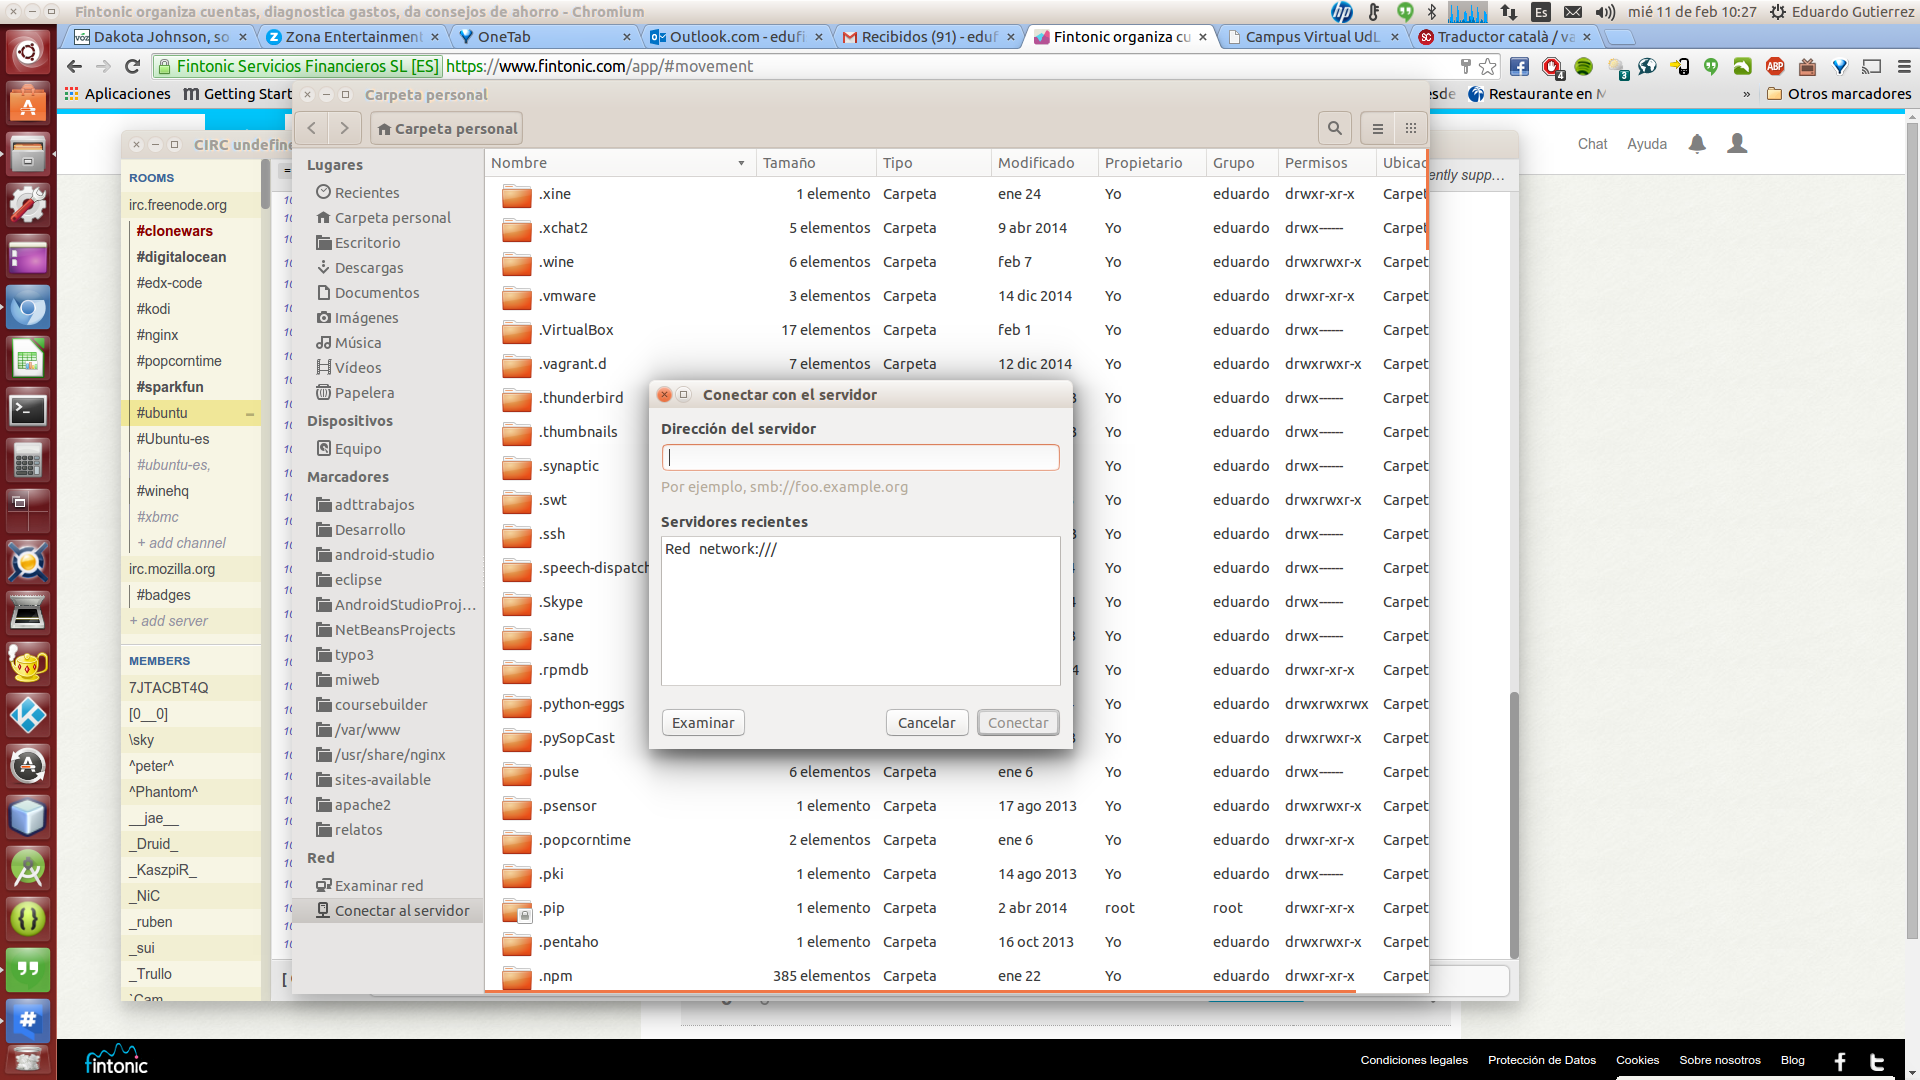Click the Conectar button in the dialog
Image resolution: width=1920 pixels, height=1080 pixels.
pyautogui.click(x=1018, y=723)
